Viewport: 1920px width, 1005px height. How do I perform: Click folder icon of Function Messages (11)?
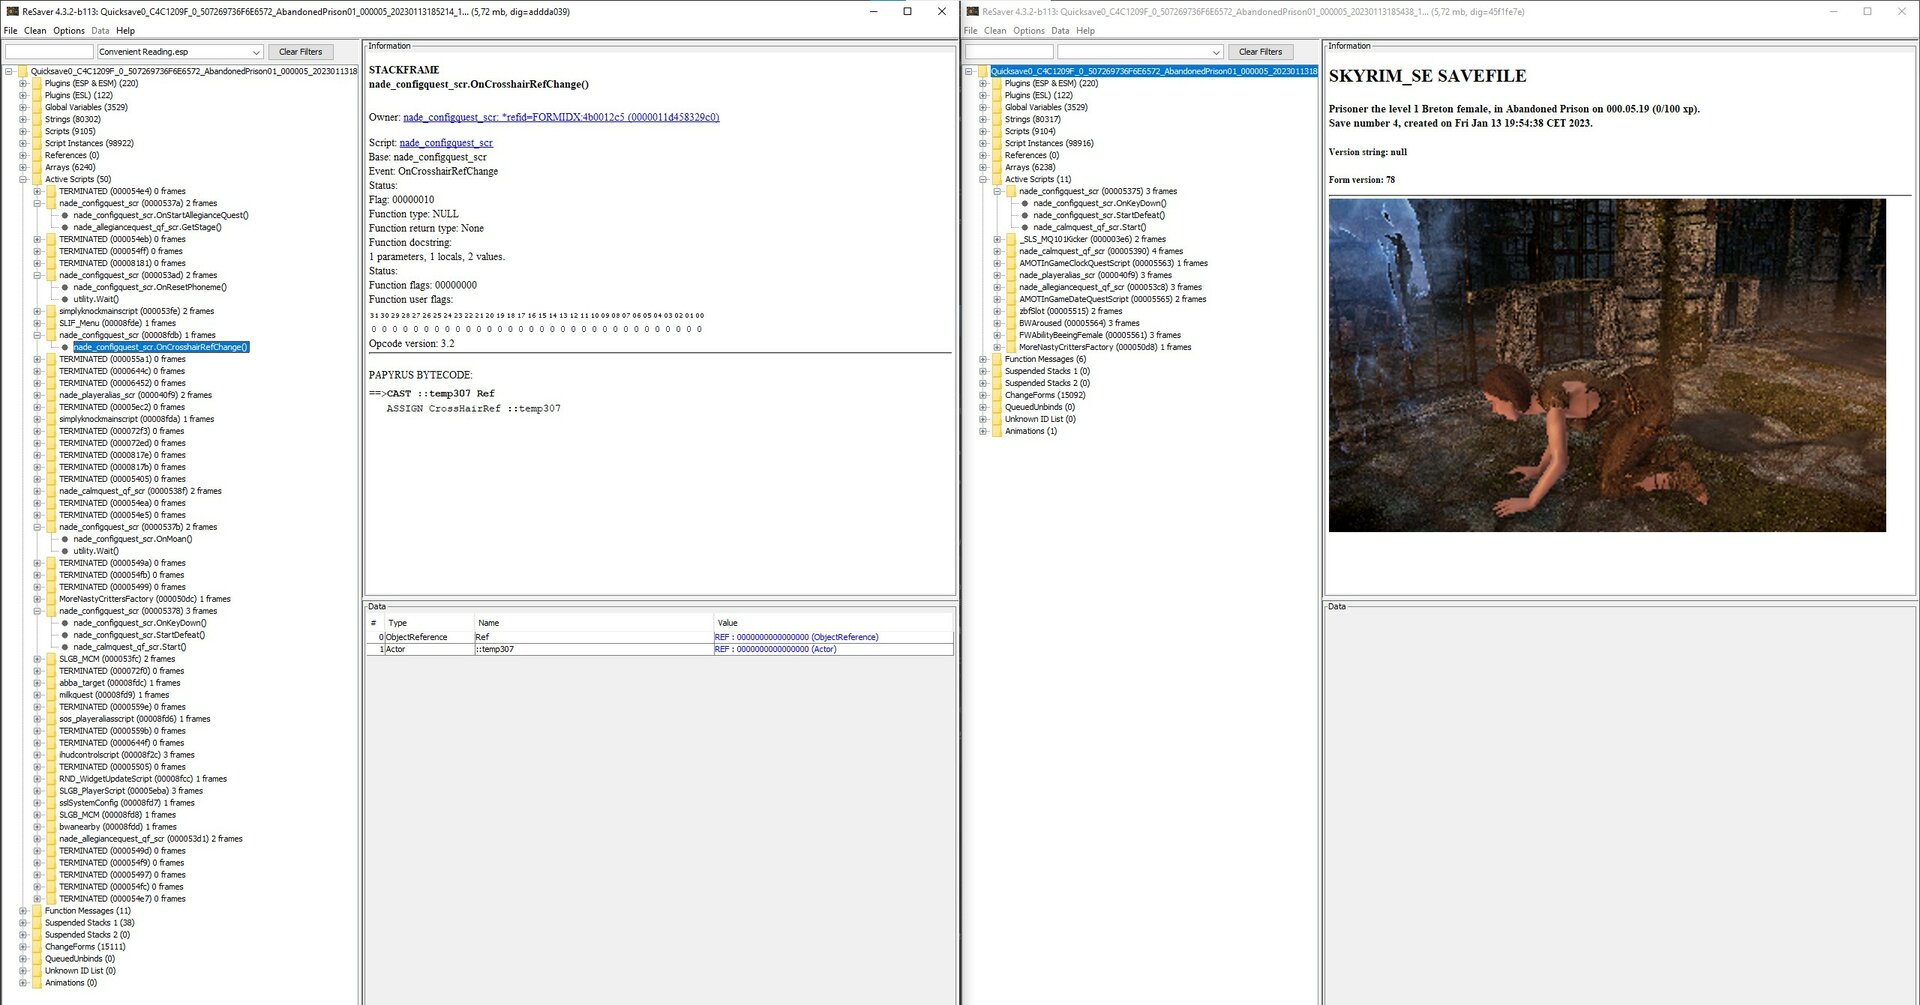coord(36,911)
